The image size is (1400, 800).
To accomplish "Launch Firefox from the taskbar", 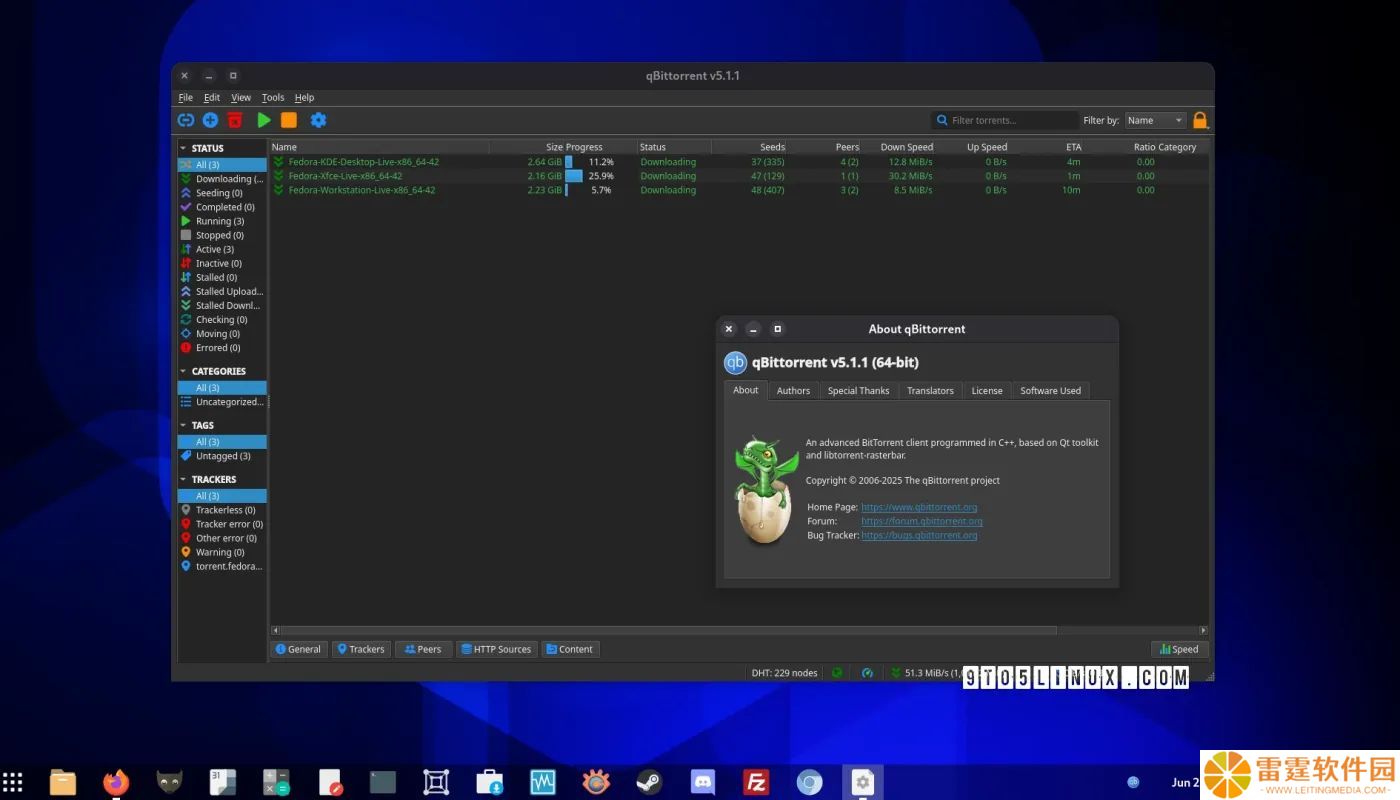I will 116,782.
